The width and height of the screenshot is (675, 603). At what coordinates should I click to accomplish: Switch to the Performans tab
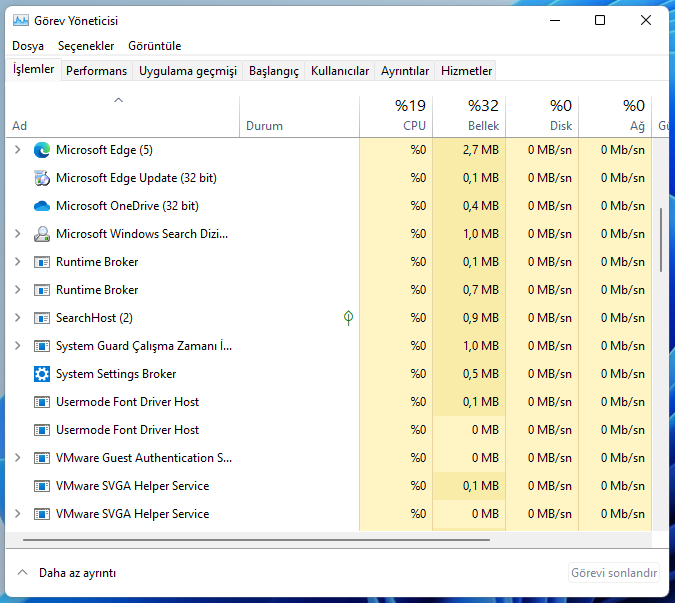[x=96, y=71]
